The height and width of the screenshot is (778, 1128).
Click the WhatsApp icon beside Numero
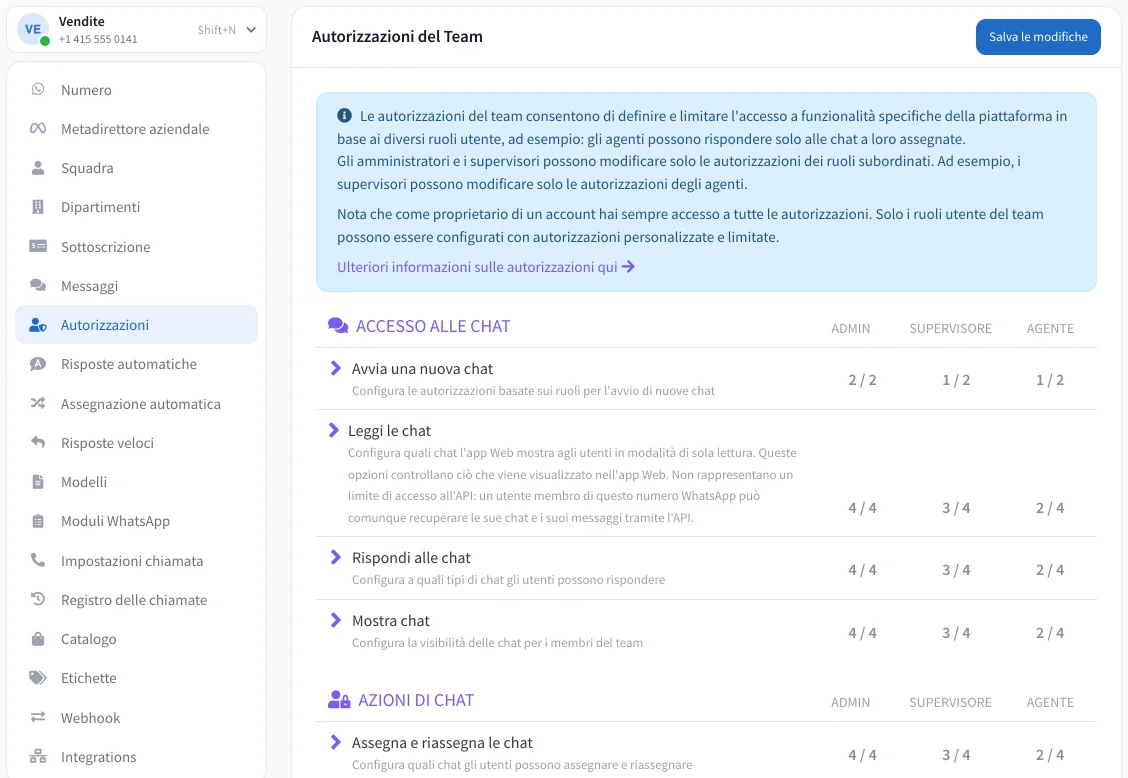(x=38, y=89)
